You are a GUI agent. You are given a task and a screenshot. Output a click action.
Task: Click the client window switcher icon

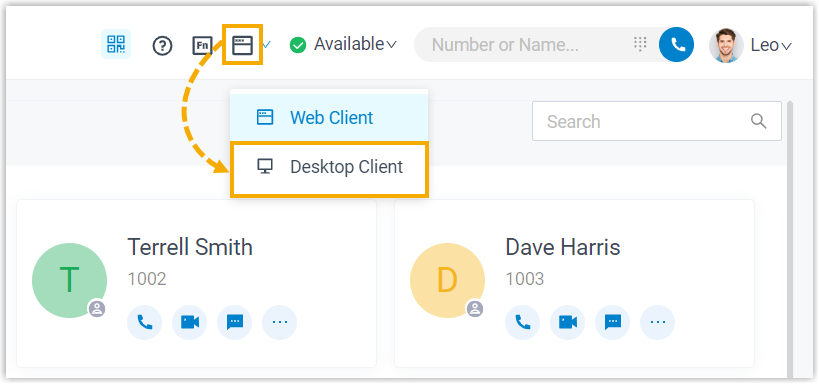(x=242, y=45)
